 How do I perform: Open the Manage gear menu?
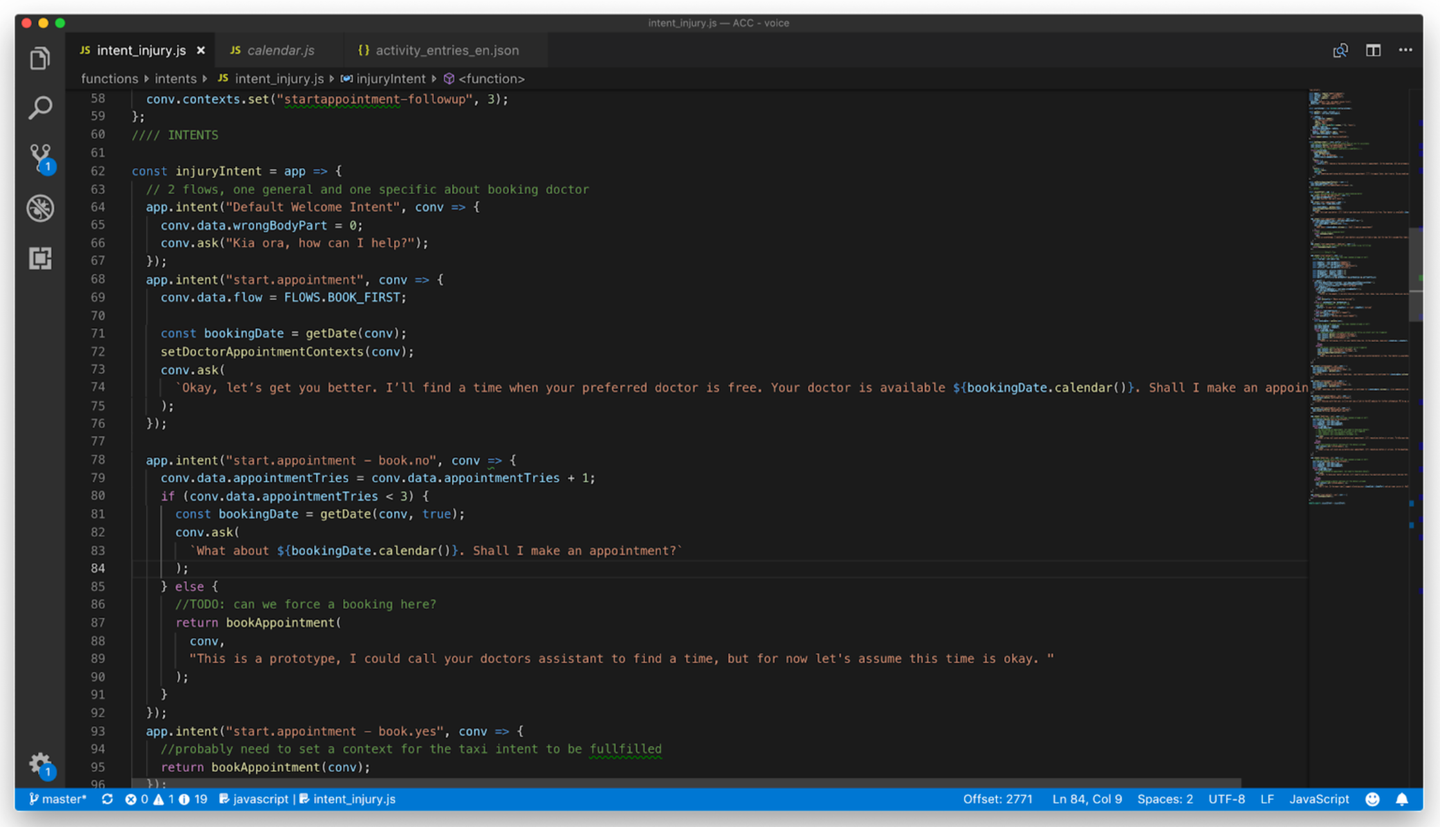click(x=40, y=765)
